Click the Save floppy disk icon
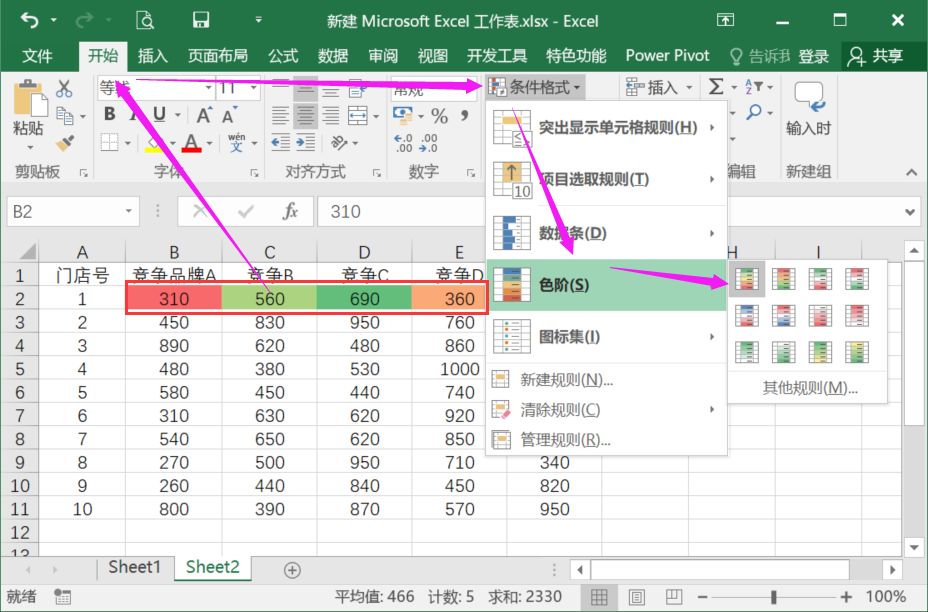The height and width of the screenshot is (612, 928). 201,21
